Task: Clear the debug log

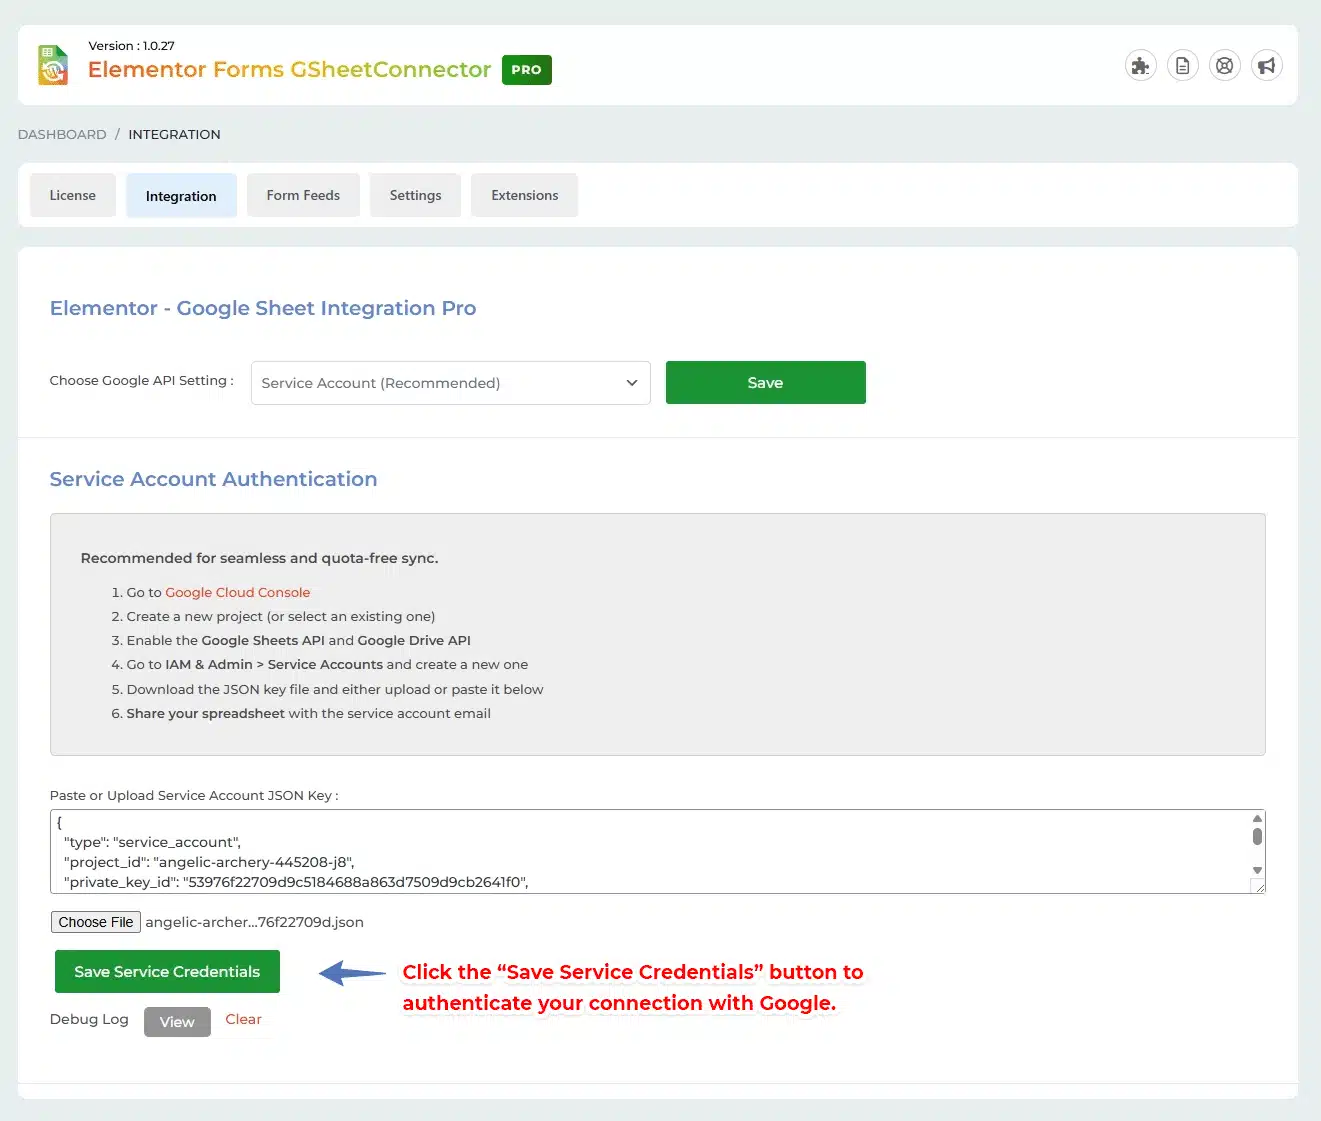Action: pyautogui.click(x=243, y=1020)
